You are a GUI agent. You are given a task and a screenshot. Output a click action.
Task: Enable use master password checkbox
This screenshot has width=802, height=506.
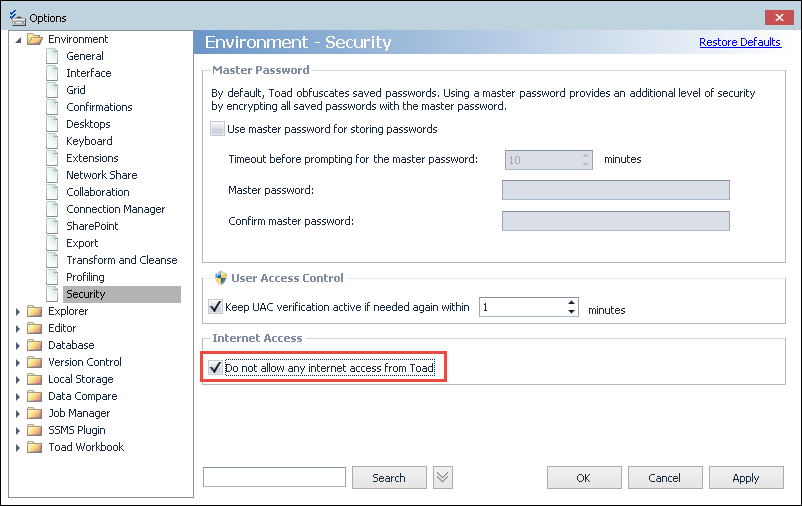pos(217,129)
